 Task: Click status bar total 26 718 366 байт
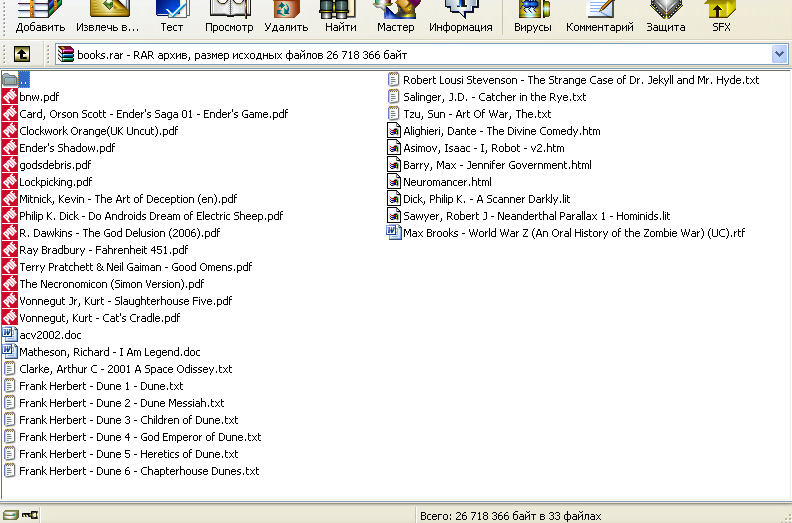(511, 516)
